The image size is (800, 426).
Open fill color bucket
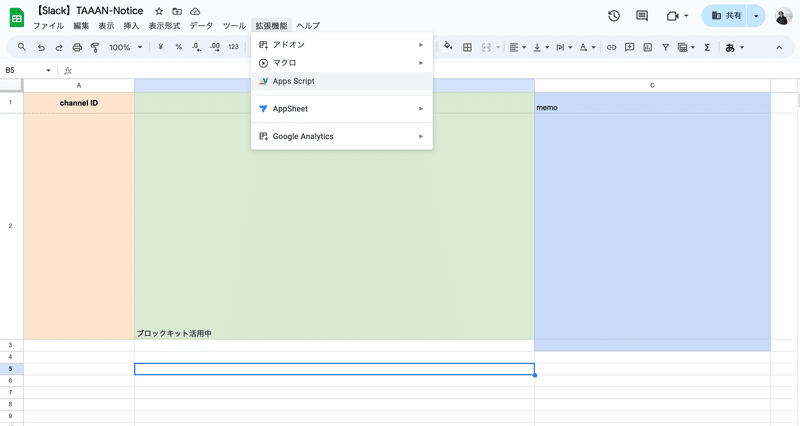point(448,46)
